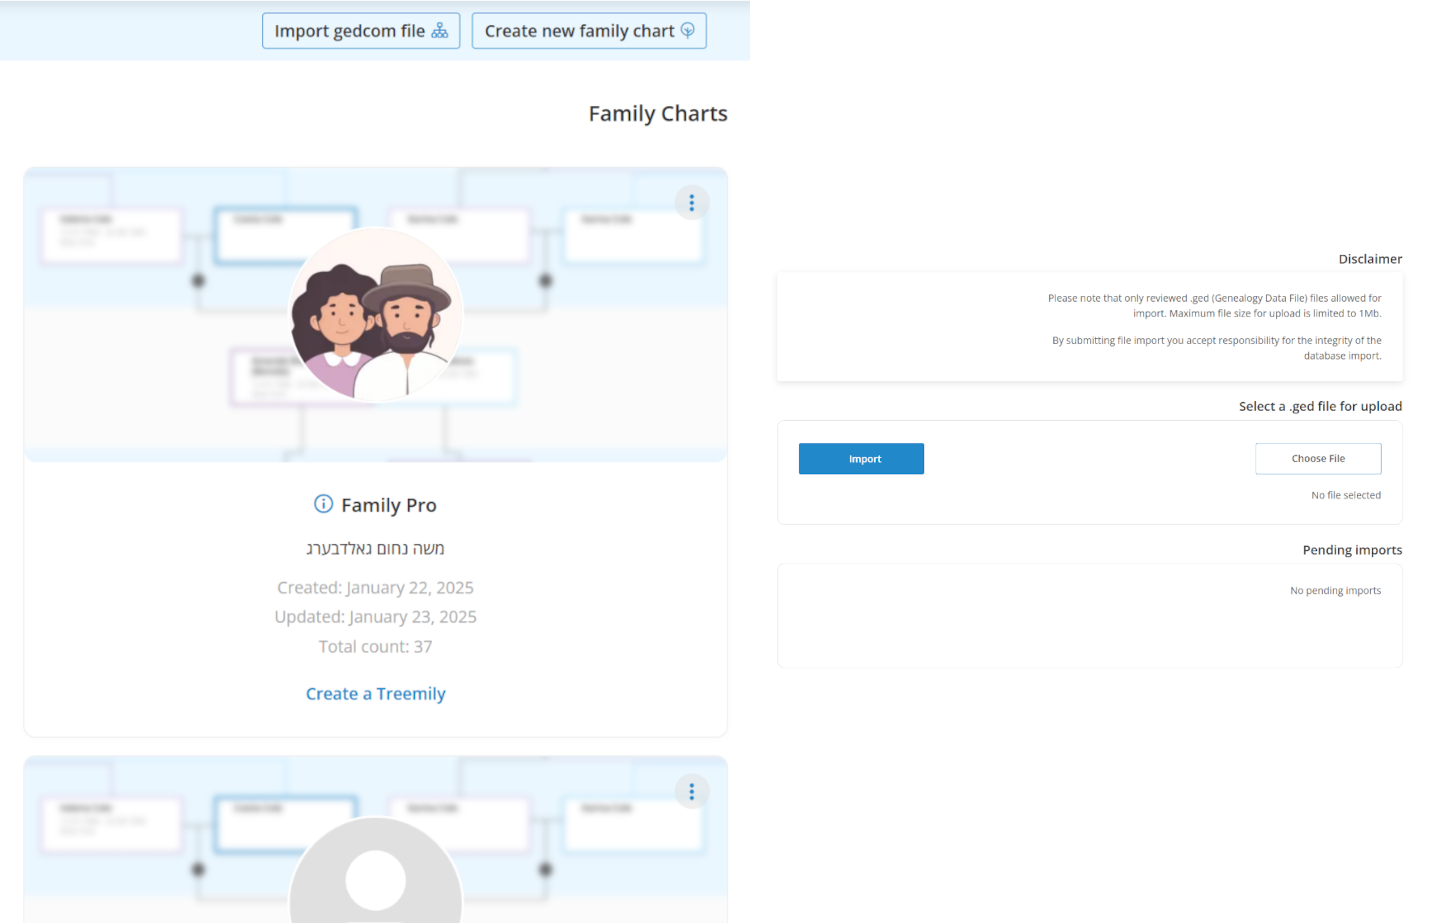
Task: Follow the Create a Treemily link
Action: point(376,694)
